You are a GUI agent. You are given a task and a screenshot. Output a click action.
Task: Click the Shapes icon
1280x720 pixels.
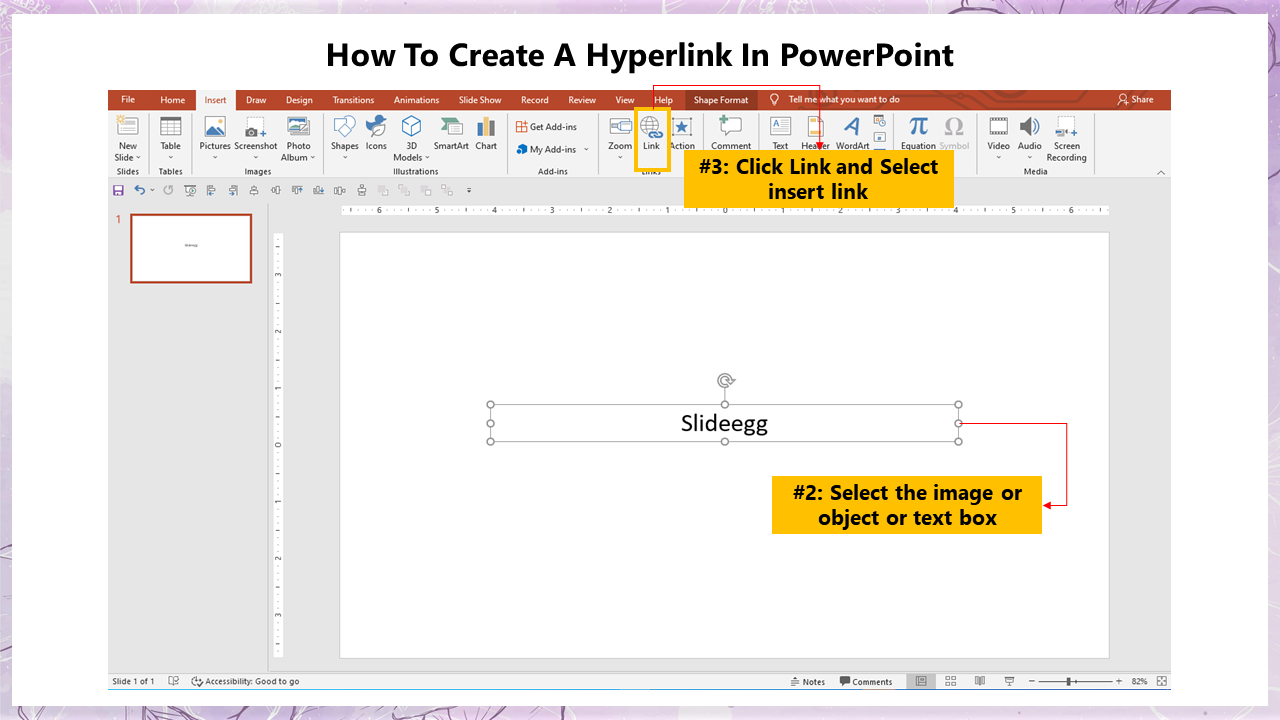click(x=344, y=127)
